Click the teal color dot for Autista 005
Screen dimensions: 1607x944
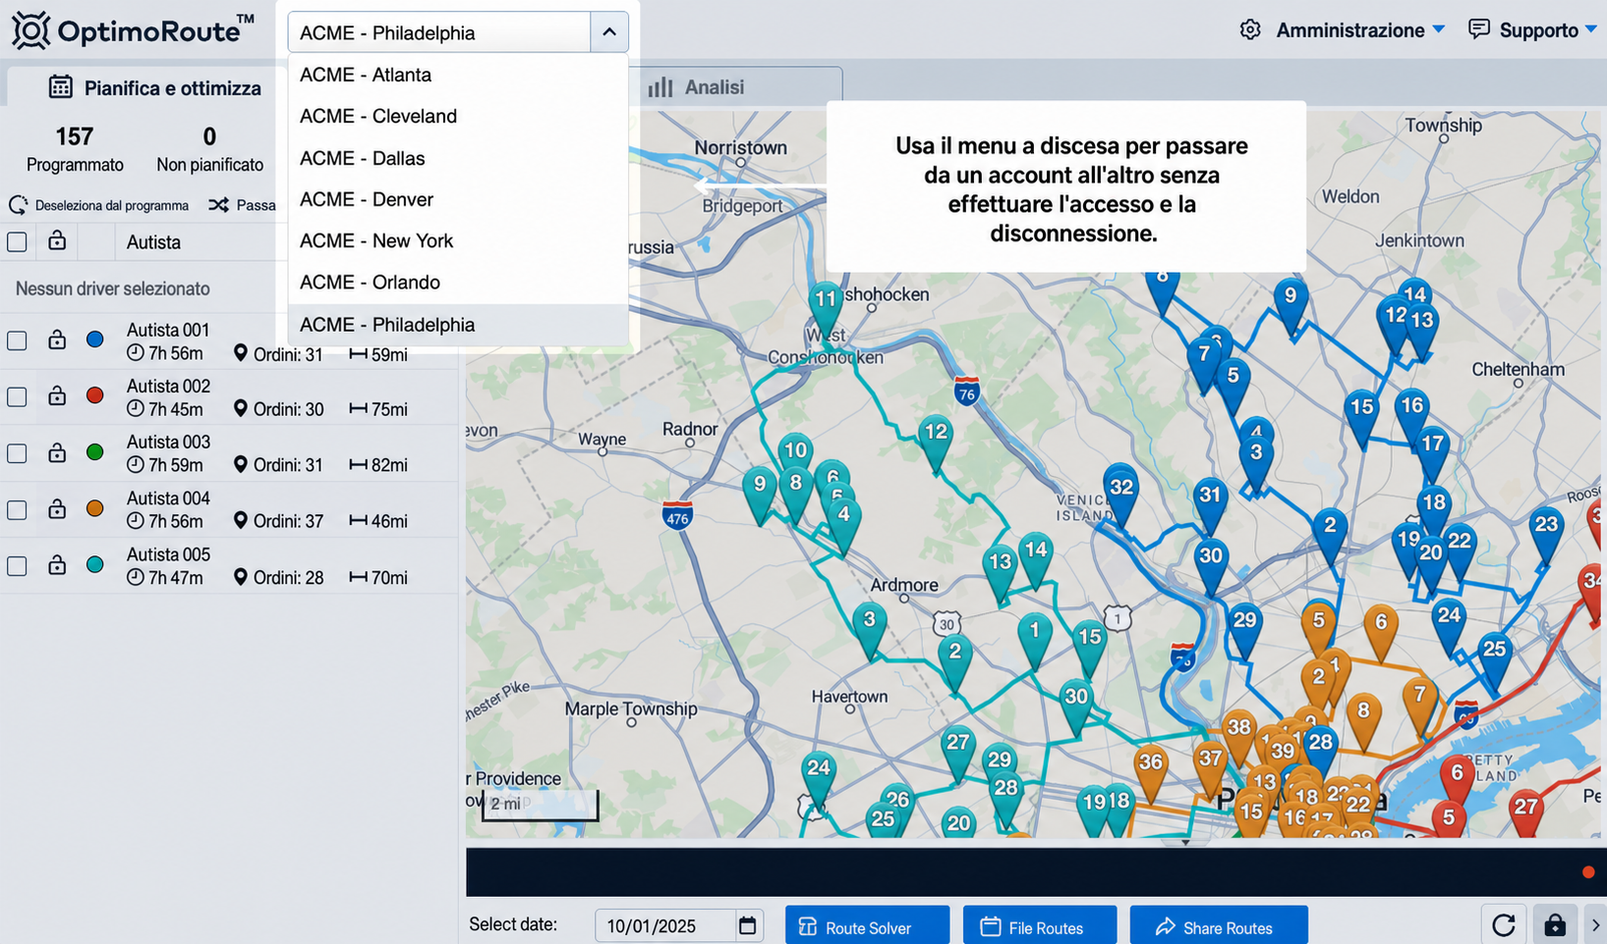pos(95,565)
